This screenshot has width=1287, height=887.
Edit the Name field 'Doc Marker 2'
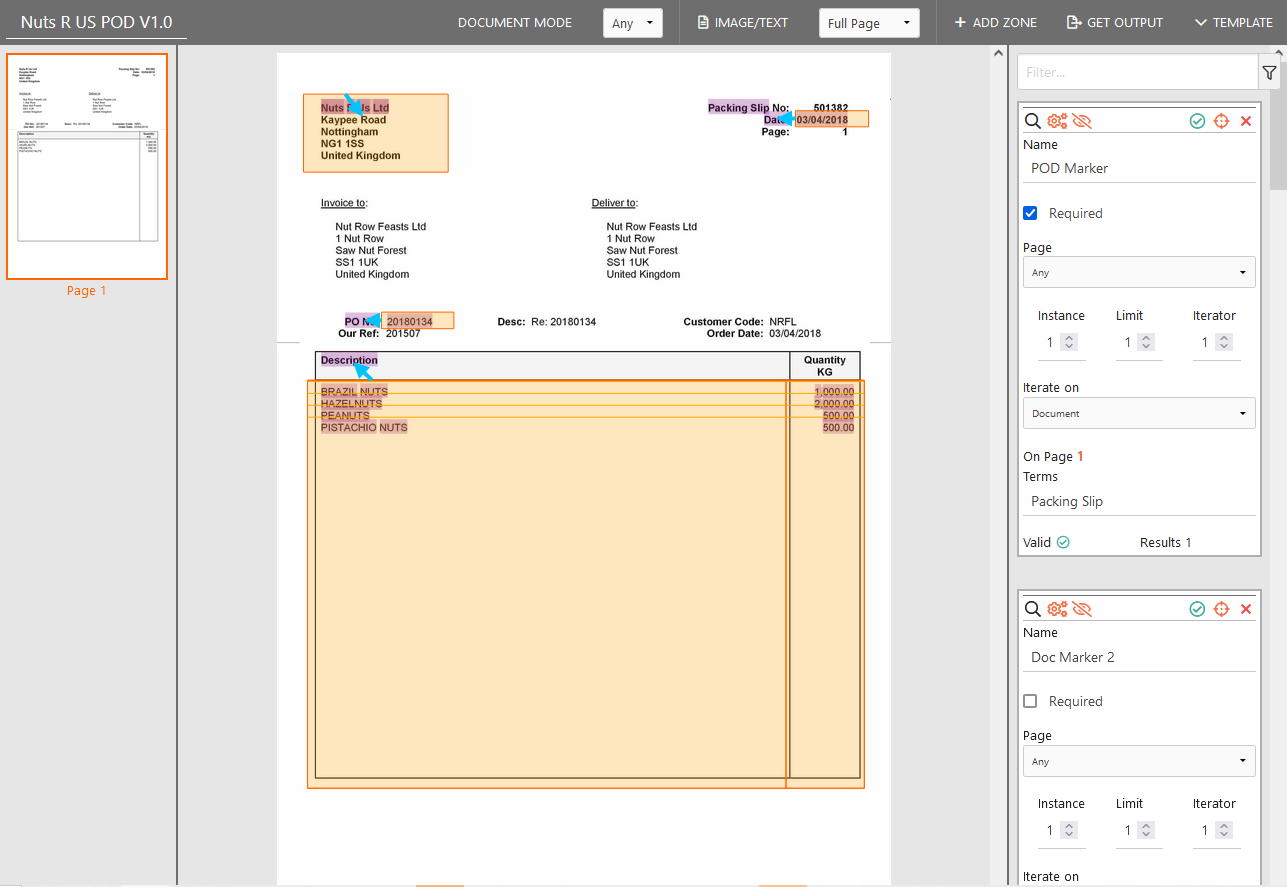[1139, 657]
